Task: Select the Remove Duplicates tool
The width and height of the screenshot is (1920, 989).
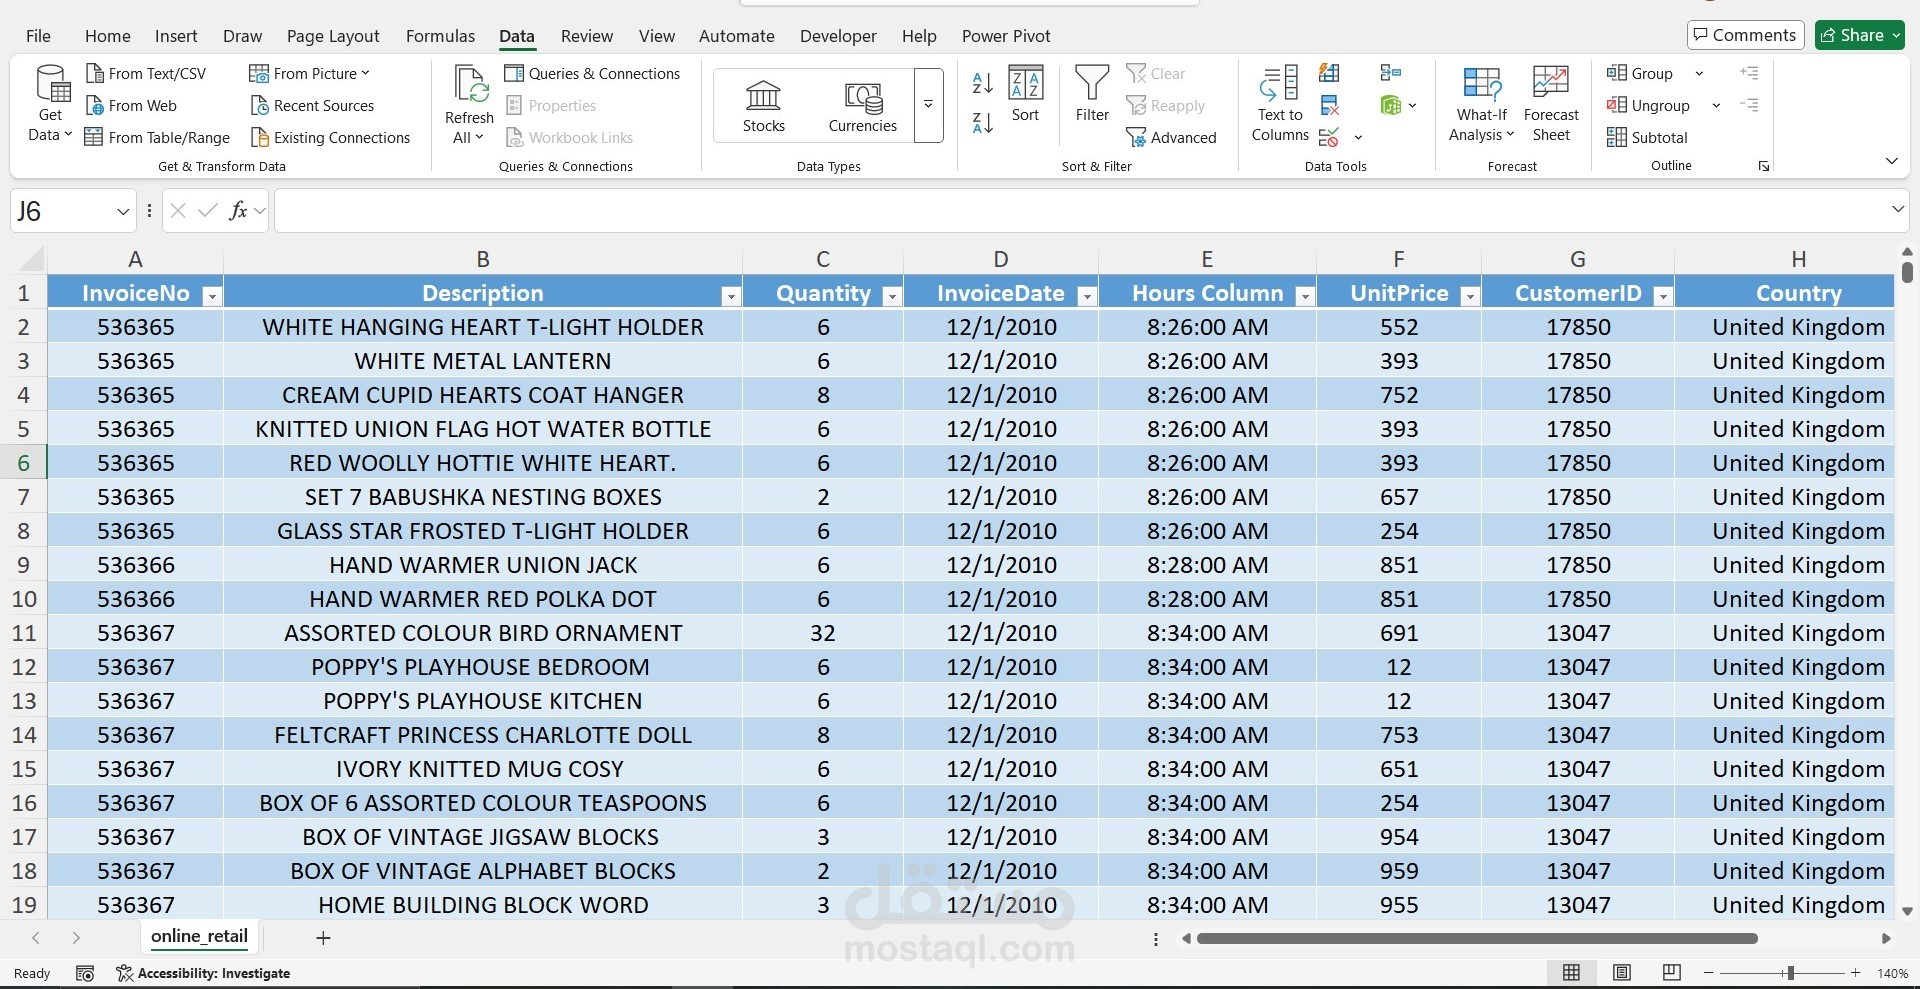Action: tap(1328, 104)
